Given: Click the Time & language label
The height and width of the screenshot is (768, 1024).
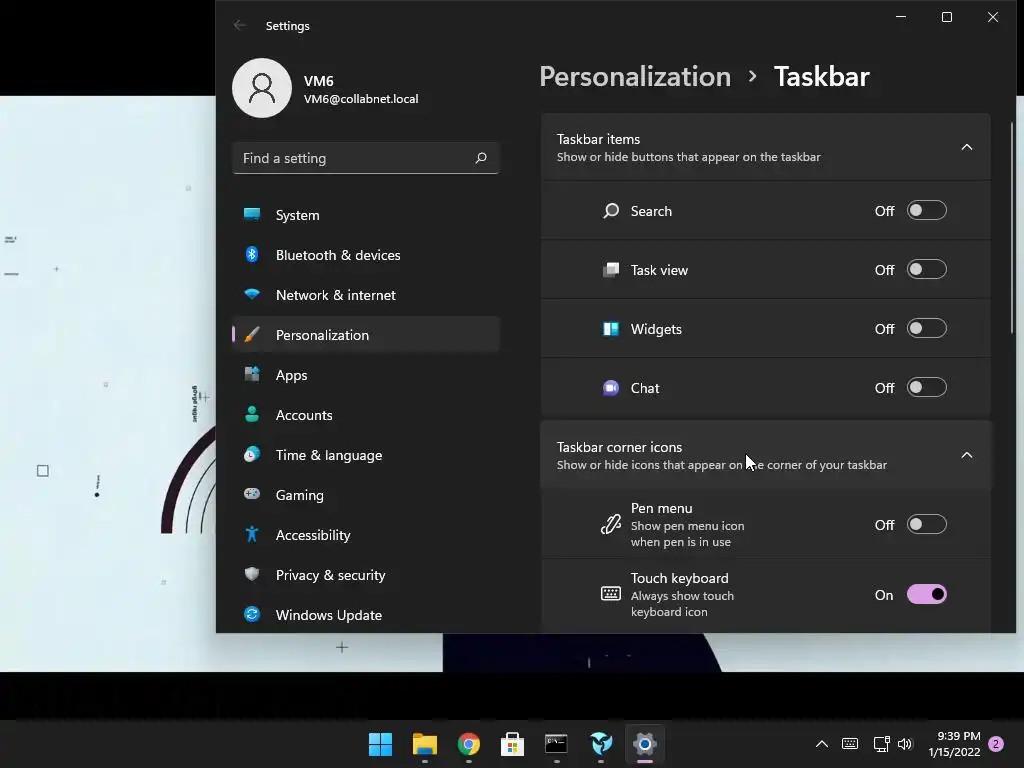Looking at the screenshot, I should 328,455.
